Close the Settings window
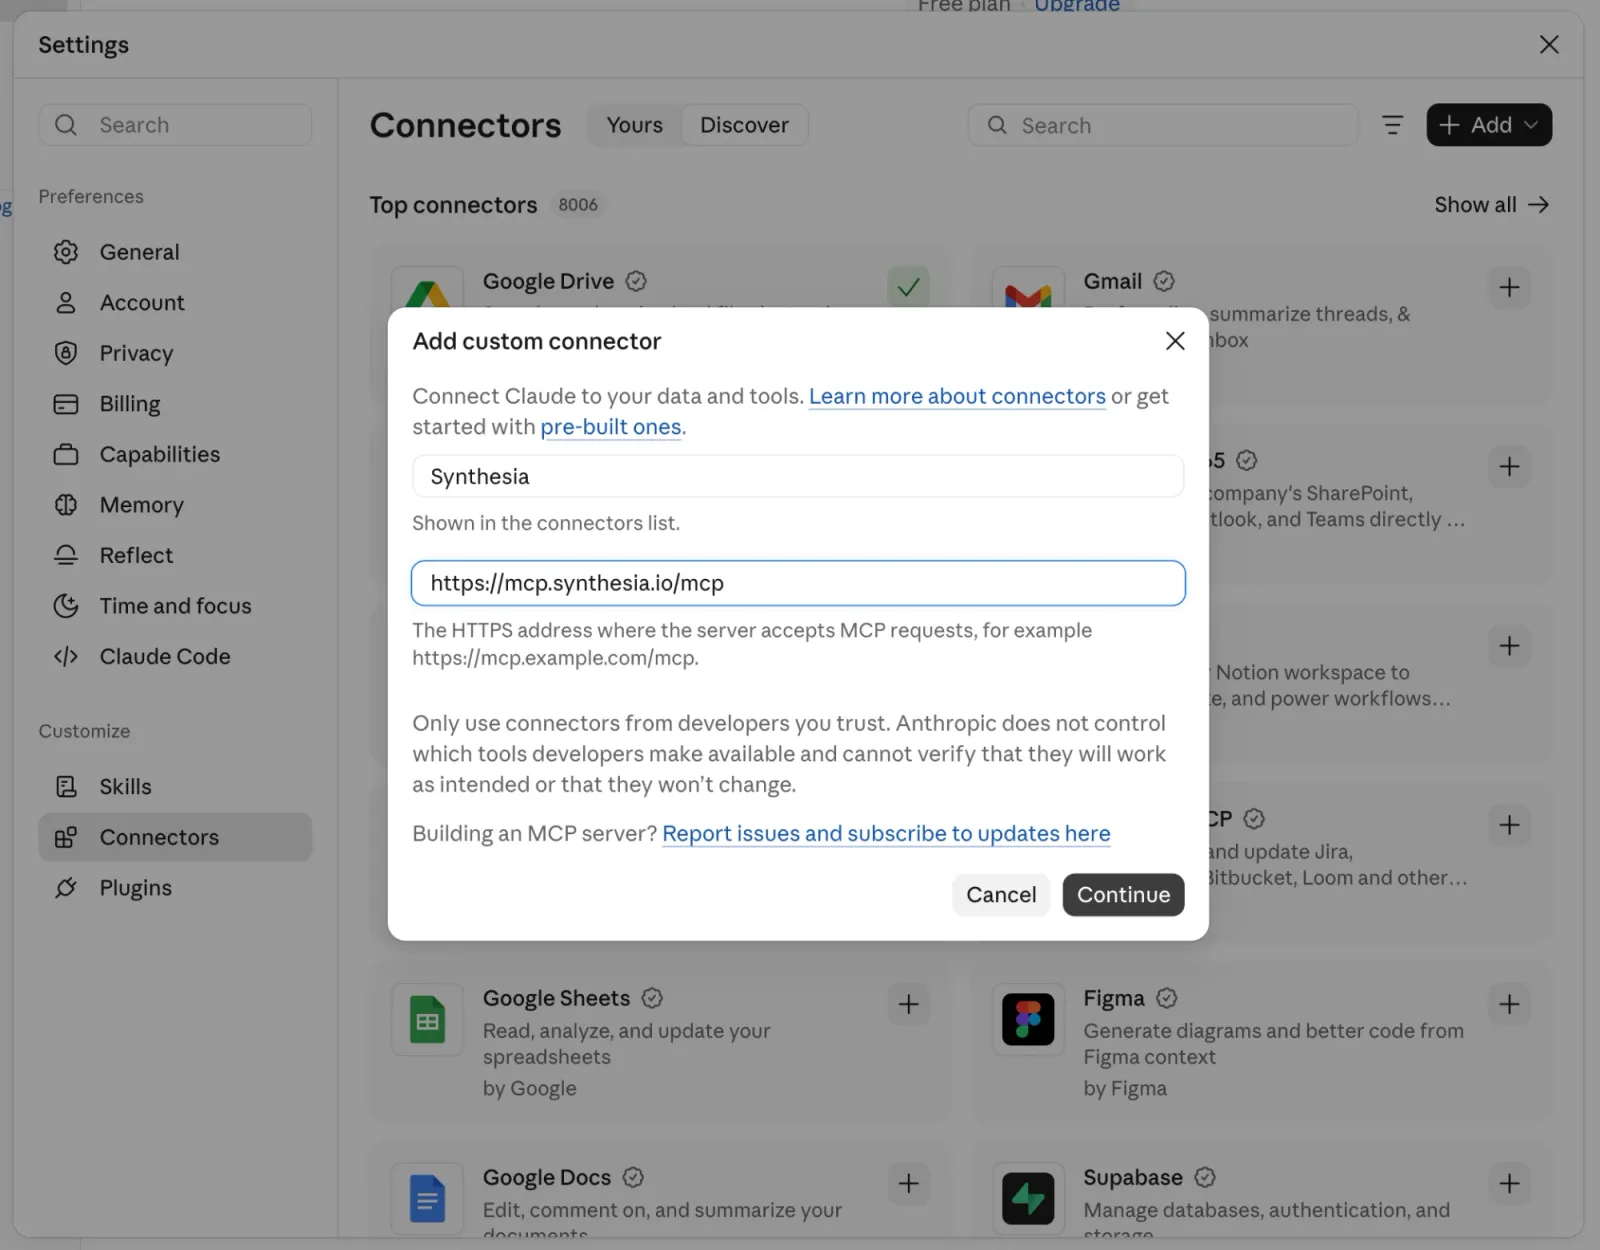This screenshot has width=1600, height=1250. point(1549,44)
